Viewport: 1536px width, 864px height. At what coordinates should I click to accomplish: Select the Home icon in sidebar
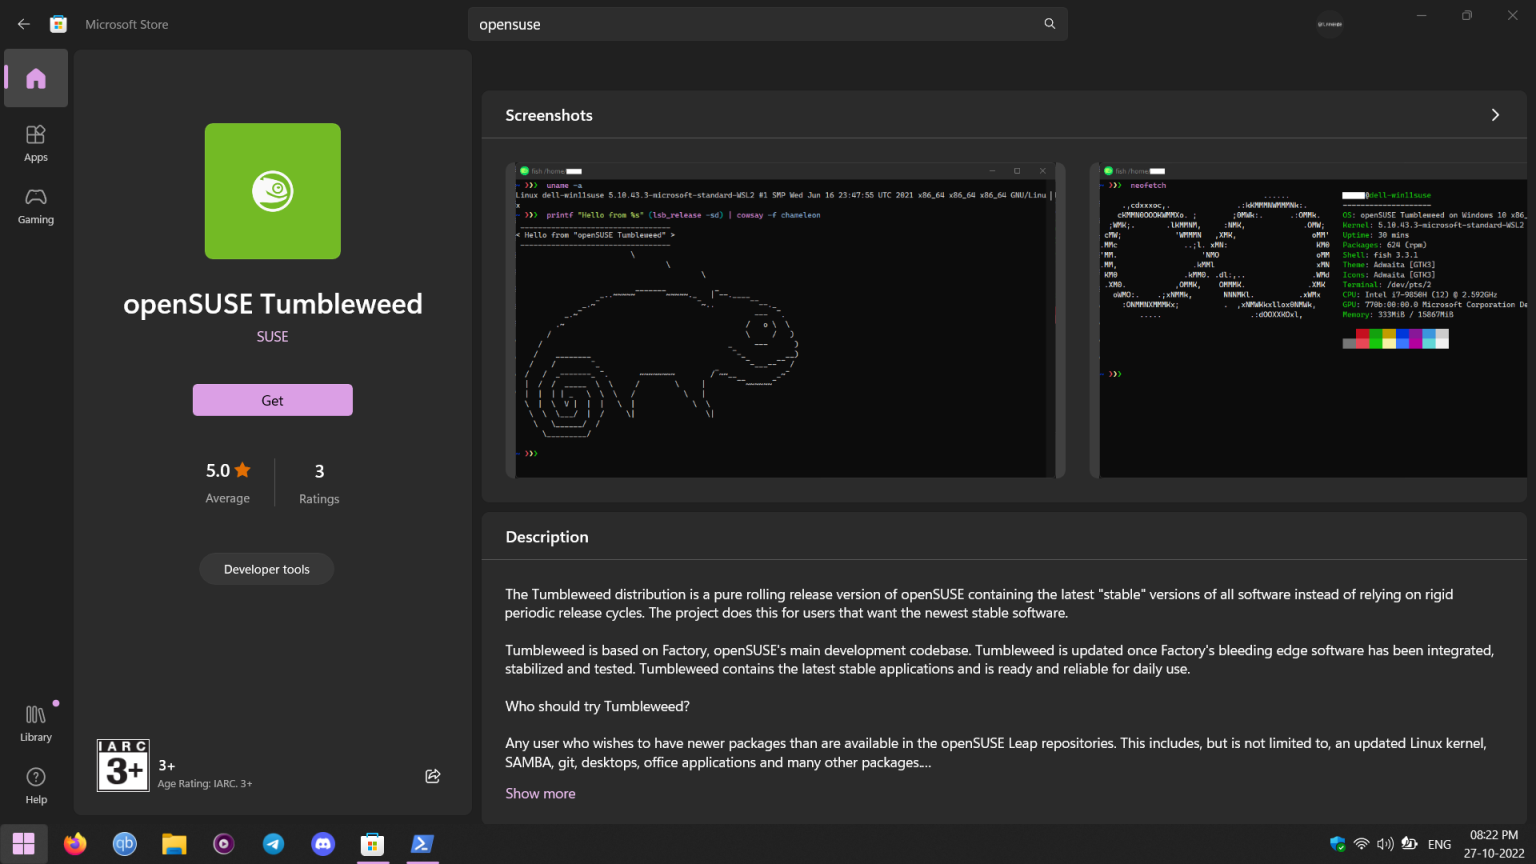pos(35,78)
